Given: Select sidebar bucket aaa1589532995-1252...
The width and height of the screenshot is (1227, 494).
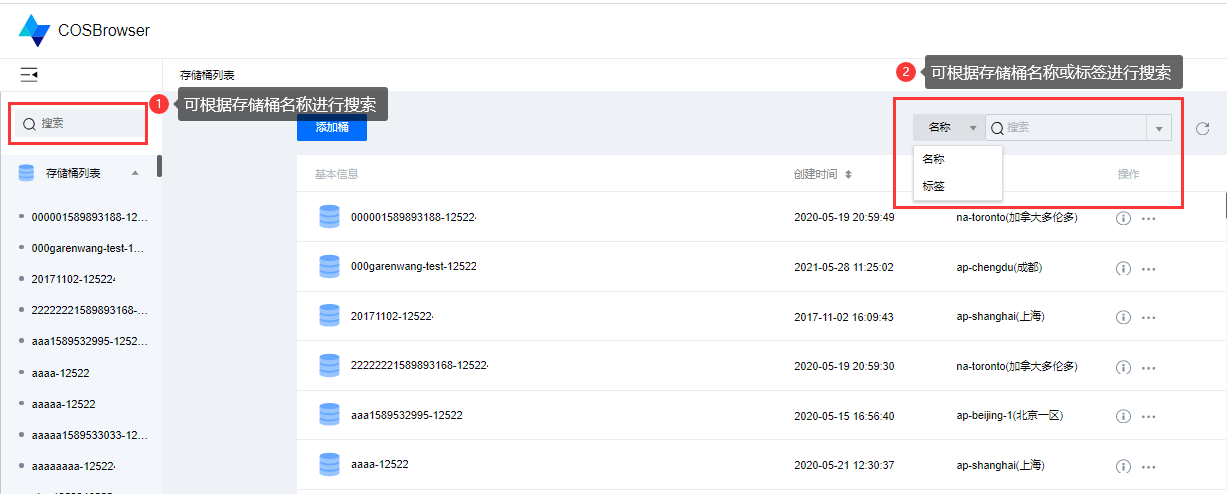Looking at the screenshot, I should tap(90, 342).
